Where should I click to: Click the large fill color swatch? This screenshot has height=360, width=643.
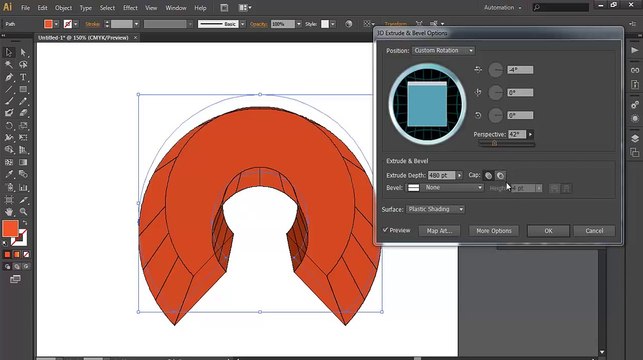tap(10, 228)
